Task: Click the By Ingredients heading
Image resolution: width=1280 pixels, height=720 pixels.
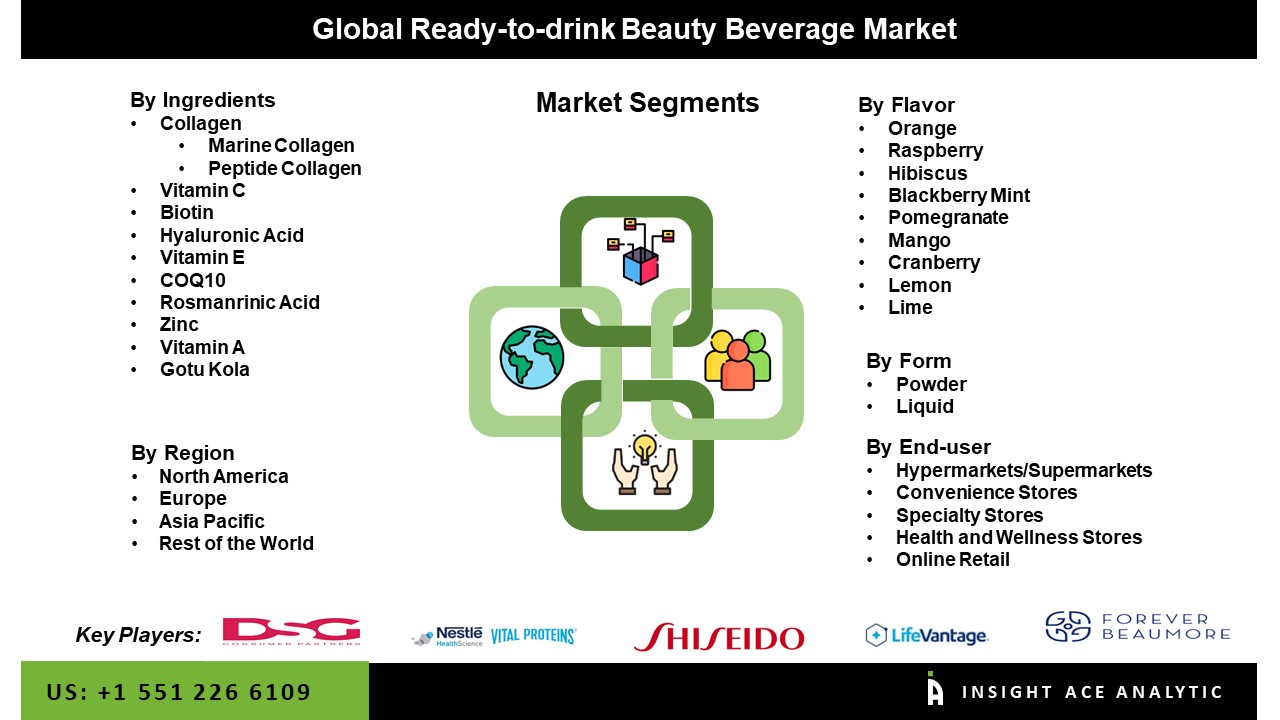Action: coord(202,100)
